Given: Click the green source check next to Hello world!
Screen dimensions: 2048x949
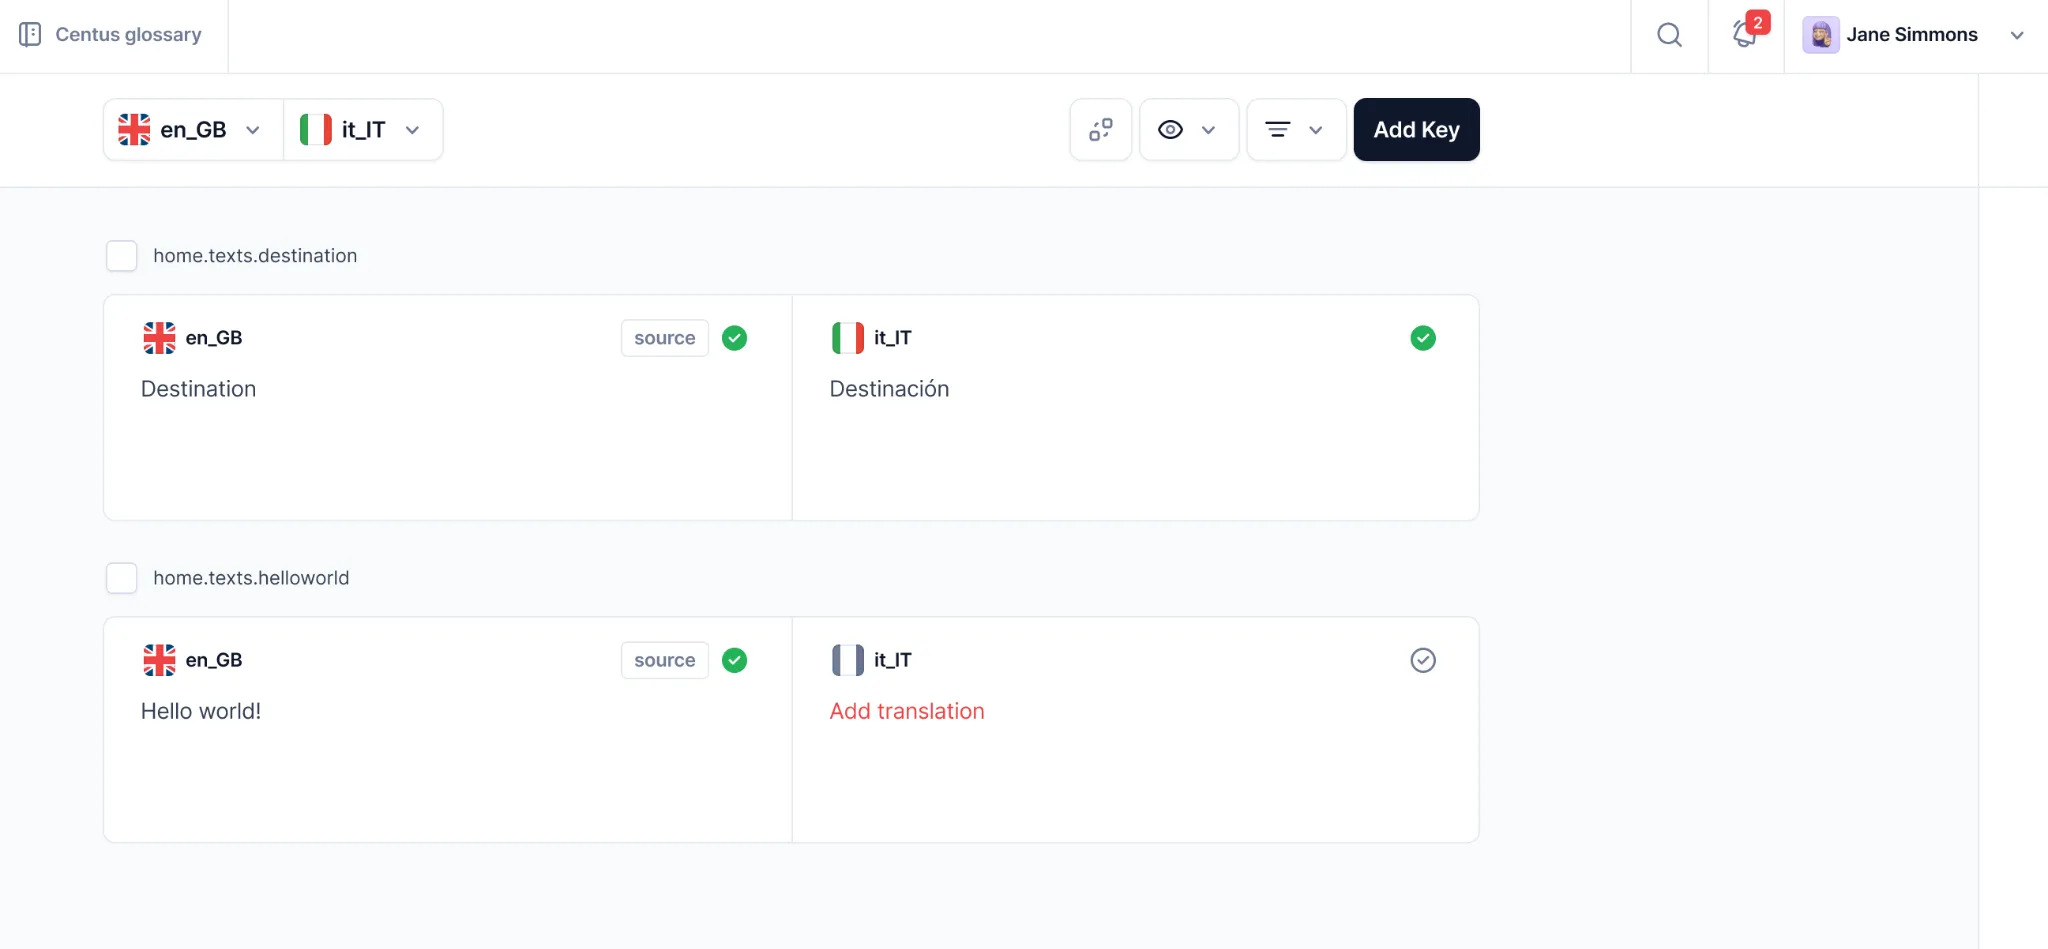Looking at the screenshot, I should pyautogui.click(x=735, y=660).
